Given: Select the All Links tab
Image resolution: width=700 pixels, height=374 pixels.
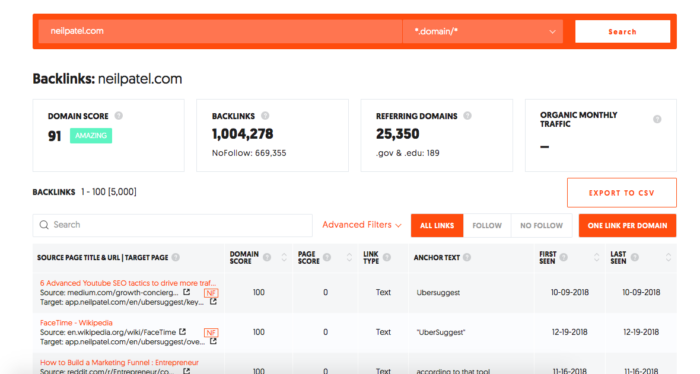Looking at the screenshot, I should click(437, 225).
